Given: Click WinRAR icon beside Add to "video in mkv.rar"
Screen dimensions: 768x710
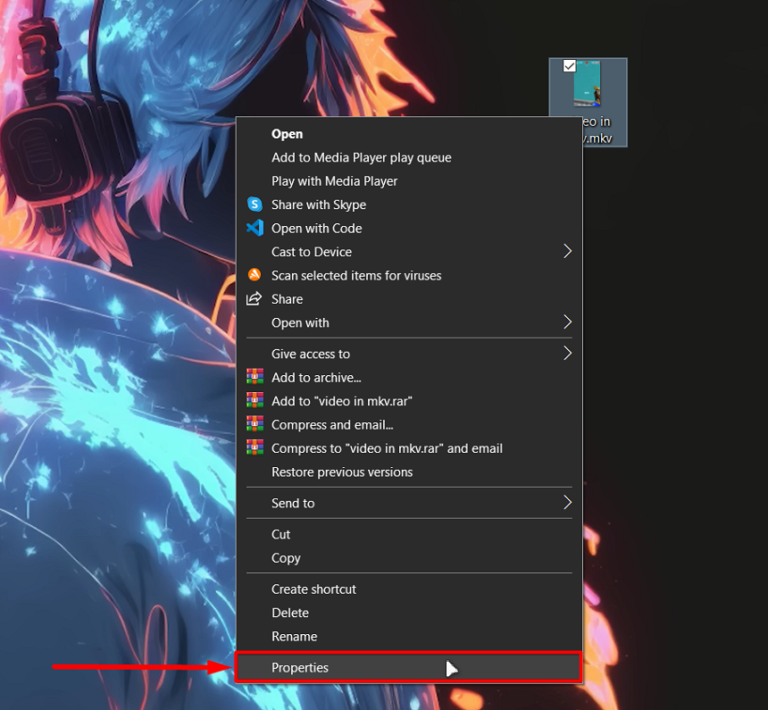Looking at the screenshot, I should [255, 401].
